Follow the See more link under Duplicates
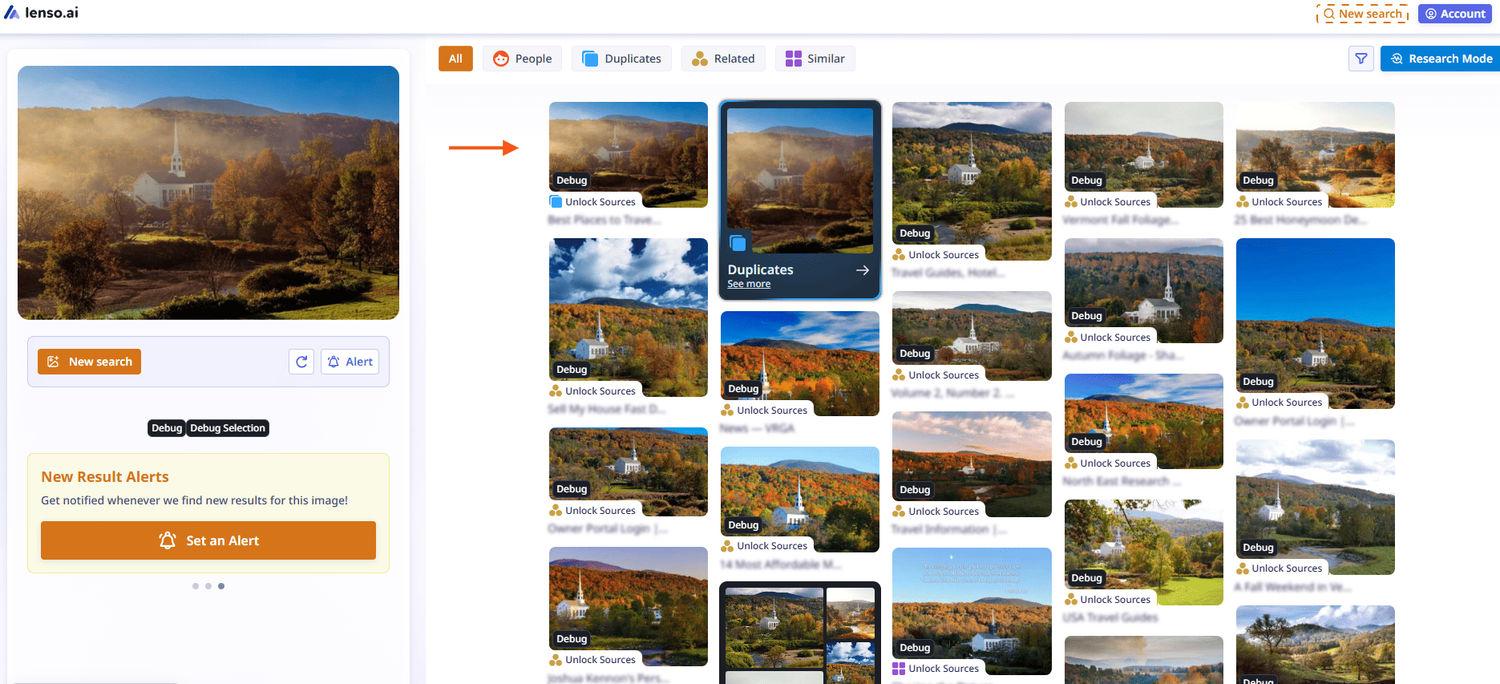The height and width of the screenshot is (684, 1500). [749, 284]
